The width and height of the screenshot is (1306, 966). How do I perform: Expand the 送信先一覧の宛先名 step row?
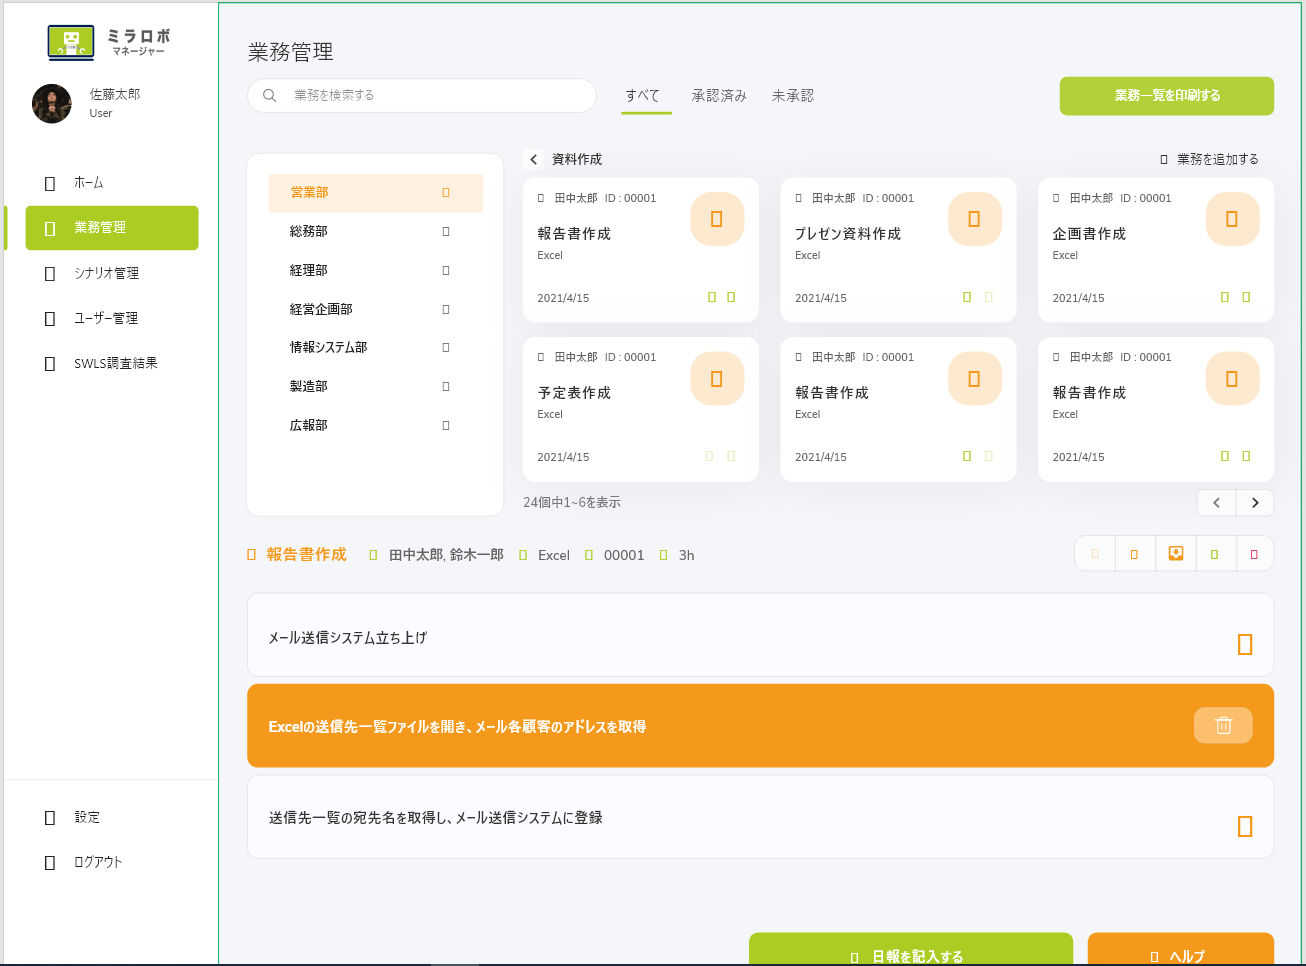pos(1243,825)
